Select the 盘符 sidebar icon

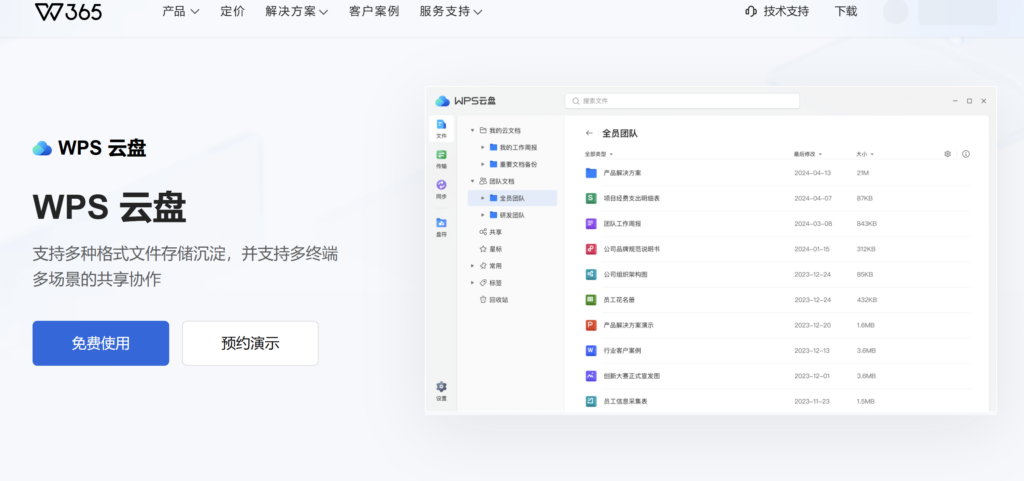(441, 226)
